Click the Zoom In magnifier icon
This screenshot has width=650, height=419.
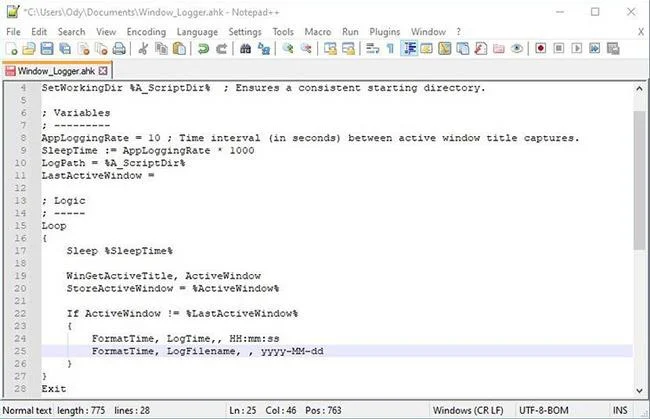pos(288,49)
